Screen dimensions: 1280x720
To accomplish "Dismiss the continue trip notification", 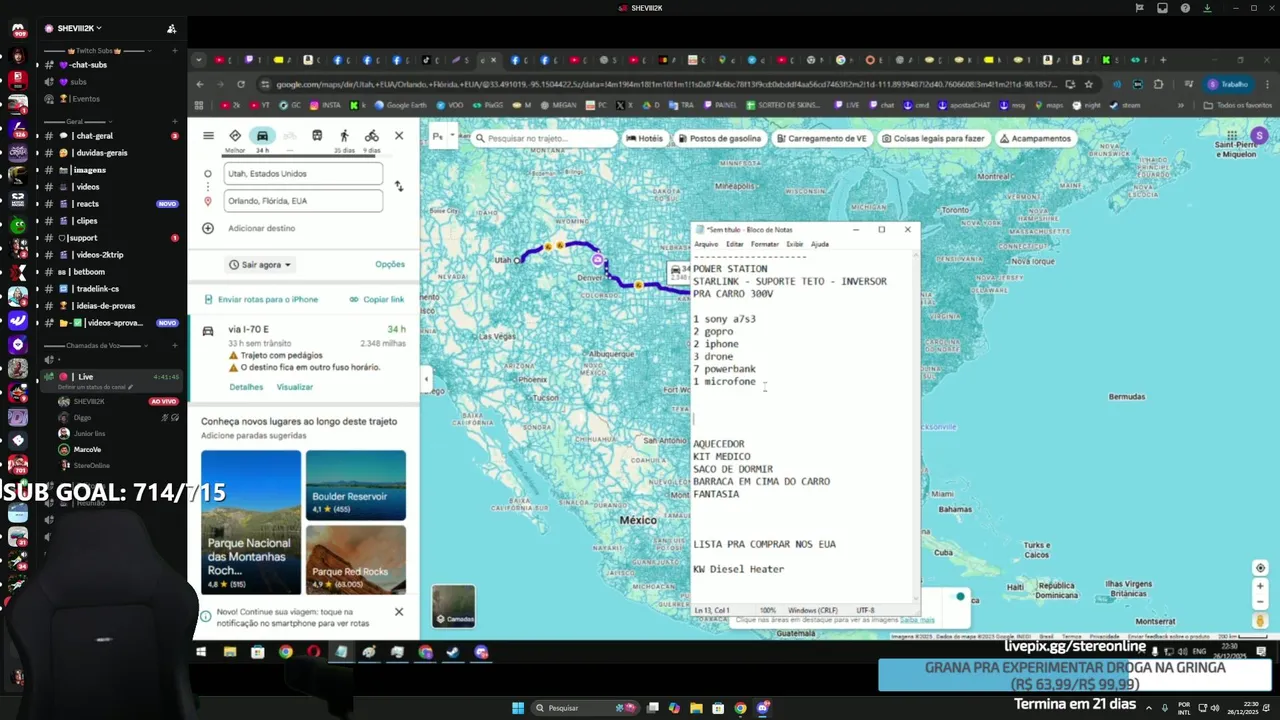I will (399, 612).
